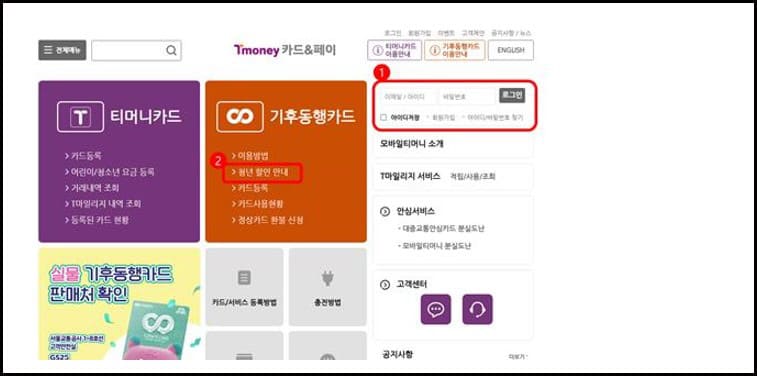Click the search magnifier icon
This screenshot has height=376, width=757.
click(171, 50)
